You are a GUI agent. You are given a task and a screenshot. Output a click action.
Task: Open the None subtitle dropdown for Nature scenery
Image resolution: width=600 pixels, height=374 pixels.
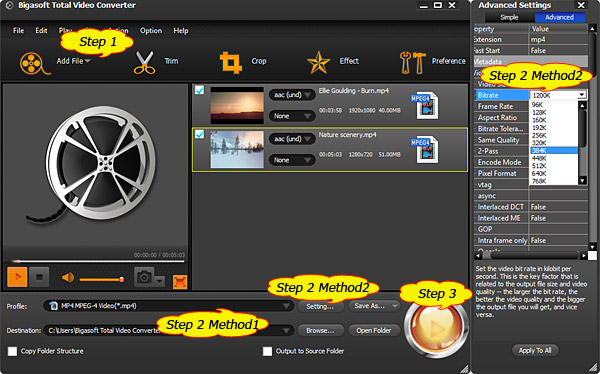[292, 160]
